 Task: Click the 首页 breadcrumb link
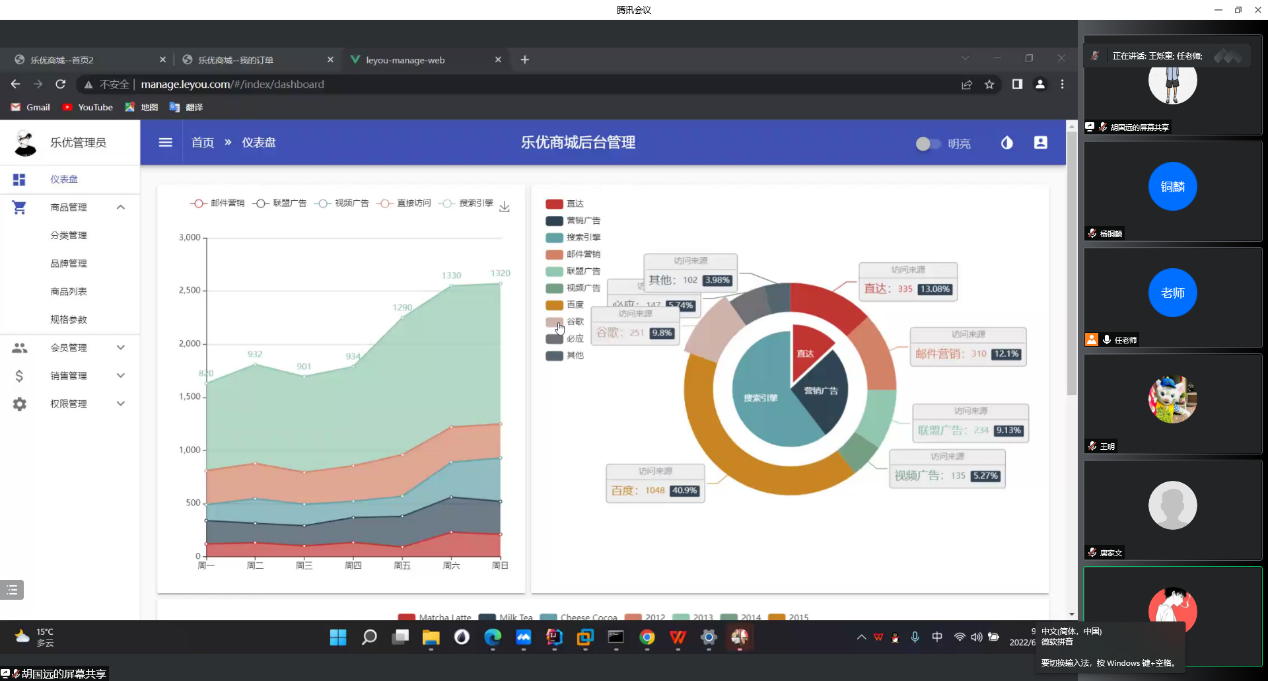(203, 143)
